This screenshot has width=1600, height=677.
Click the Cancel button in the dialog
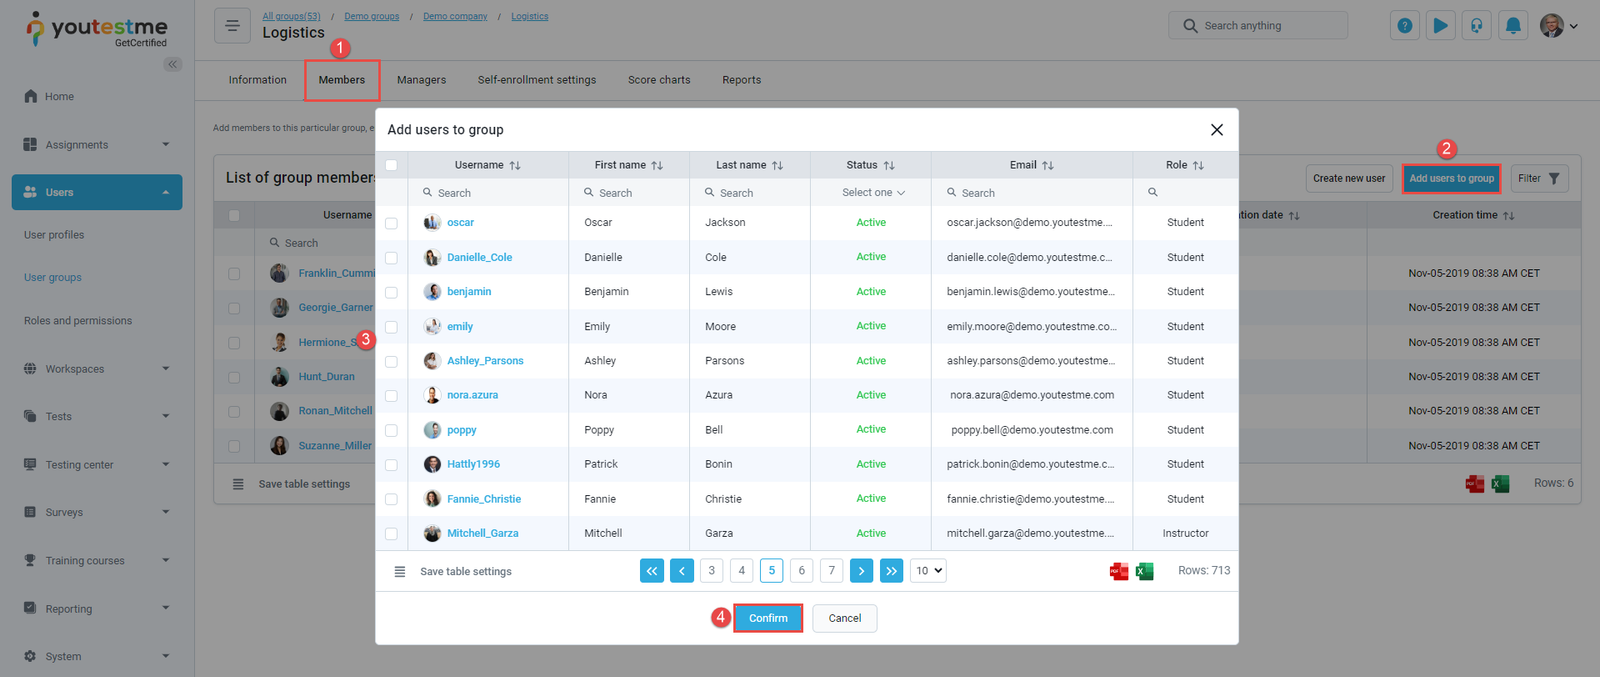844,618
